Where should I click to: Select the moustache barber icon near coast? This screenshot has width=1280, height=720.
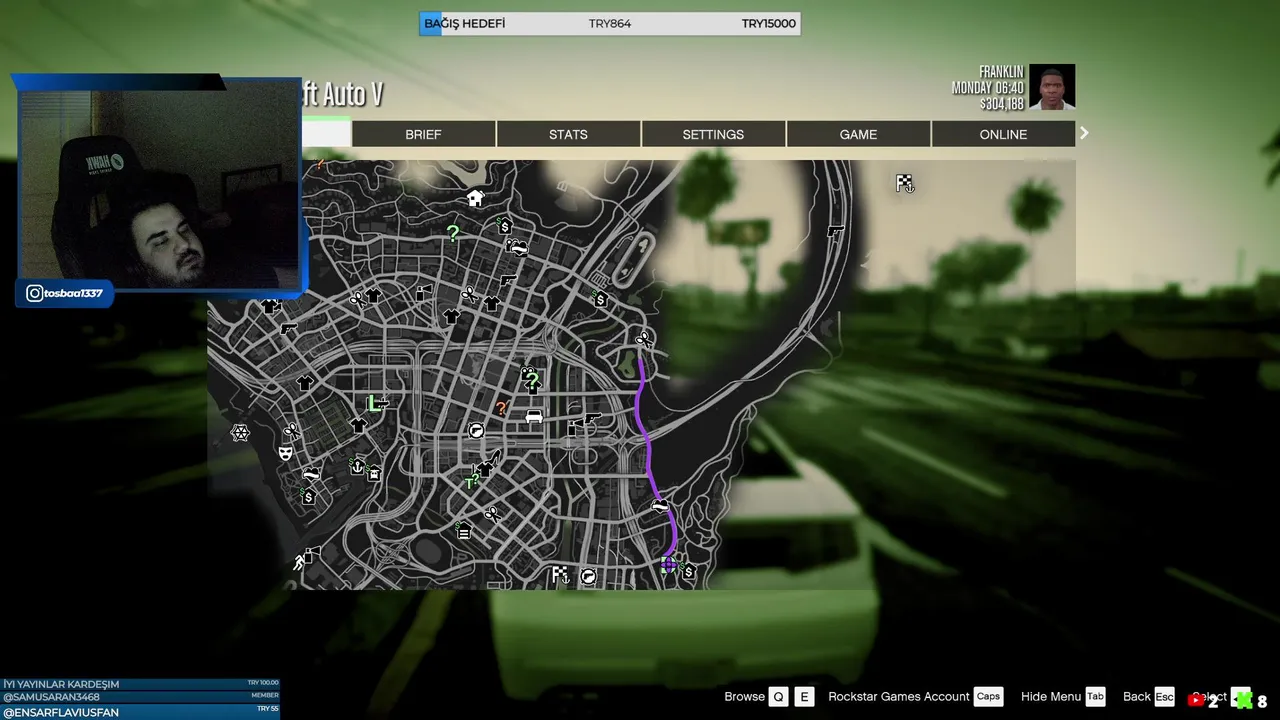point(312,474)
